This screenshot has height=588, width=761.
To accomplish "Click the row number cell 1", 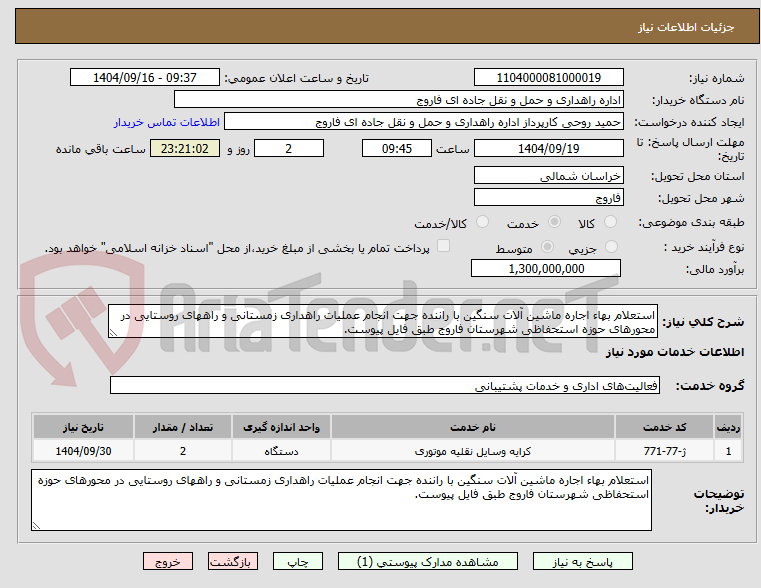I will click(x=728, y=451).
